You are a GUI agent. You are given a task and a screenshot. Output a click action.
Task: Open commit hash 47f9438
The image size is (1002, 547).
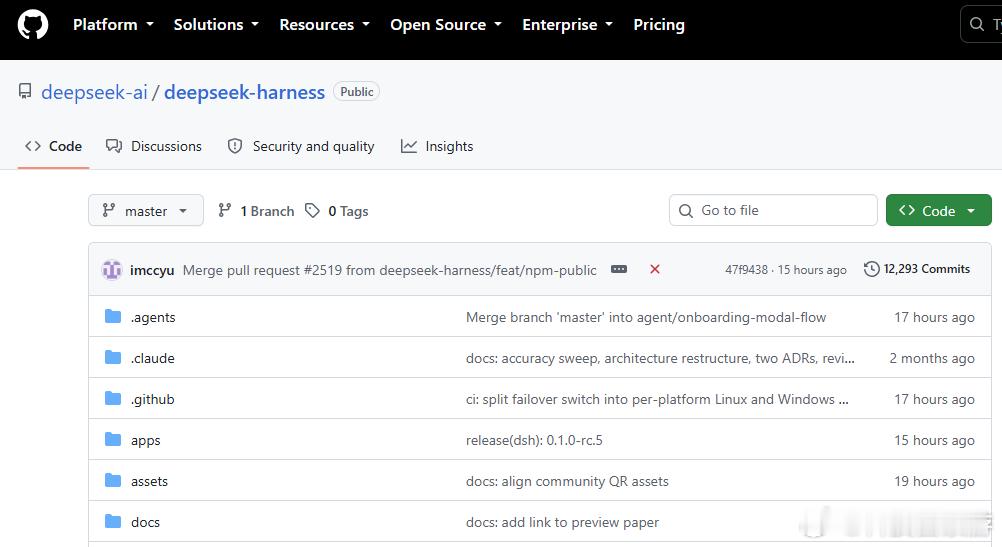(746, 270)
